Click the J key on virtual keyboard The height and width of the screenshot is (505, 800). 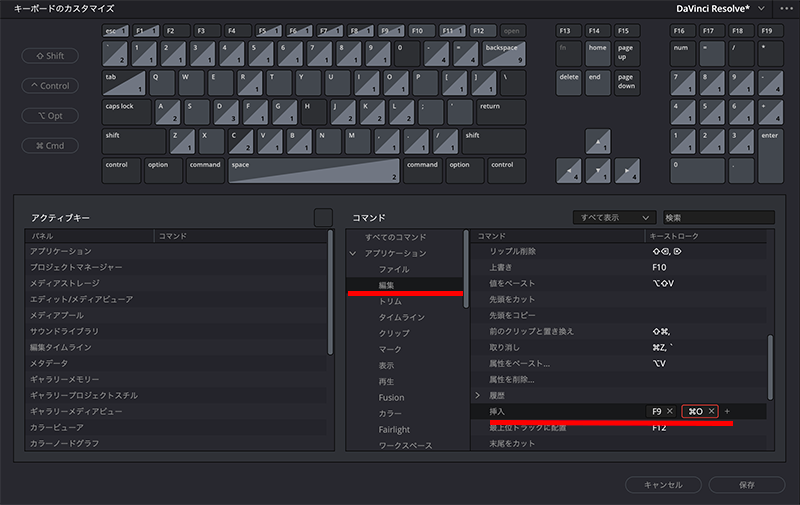(x=343, y=112)
